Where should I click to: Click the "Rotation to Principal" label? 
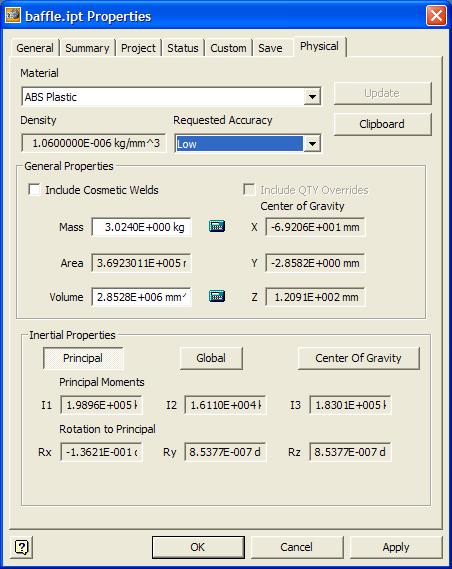click(x=107, y=429)
